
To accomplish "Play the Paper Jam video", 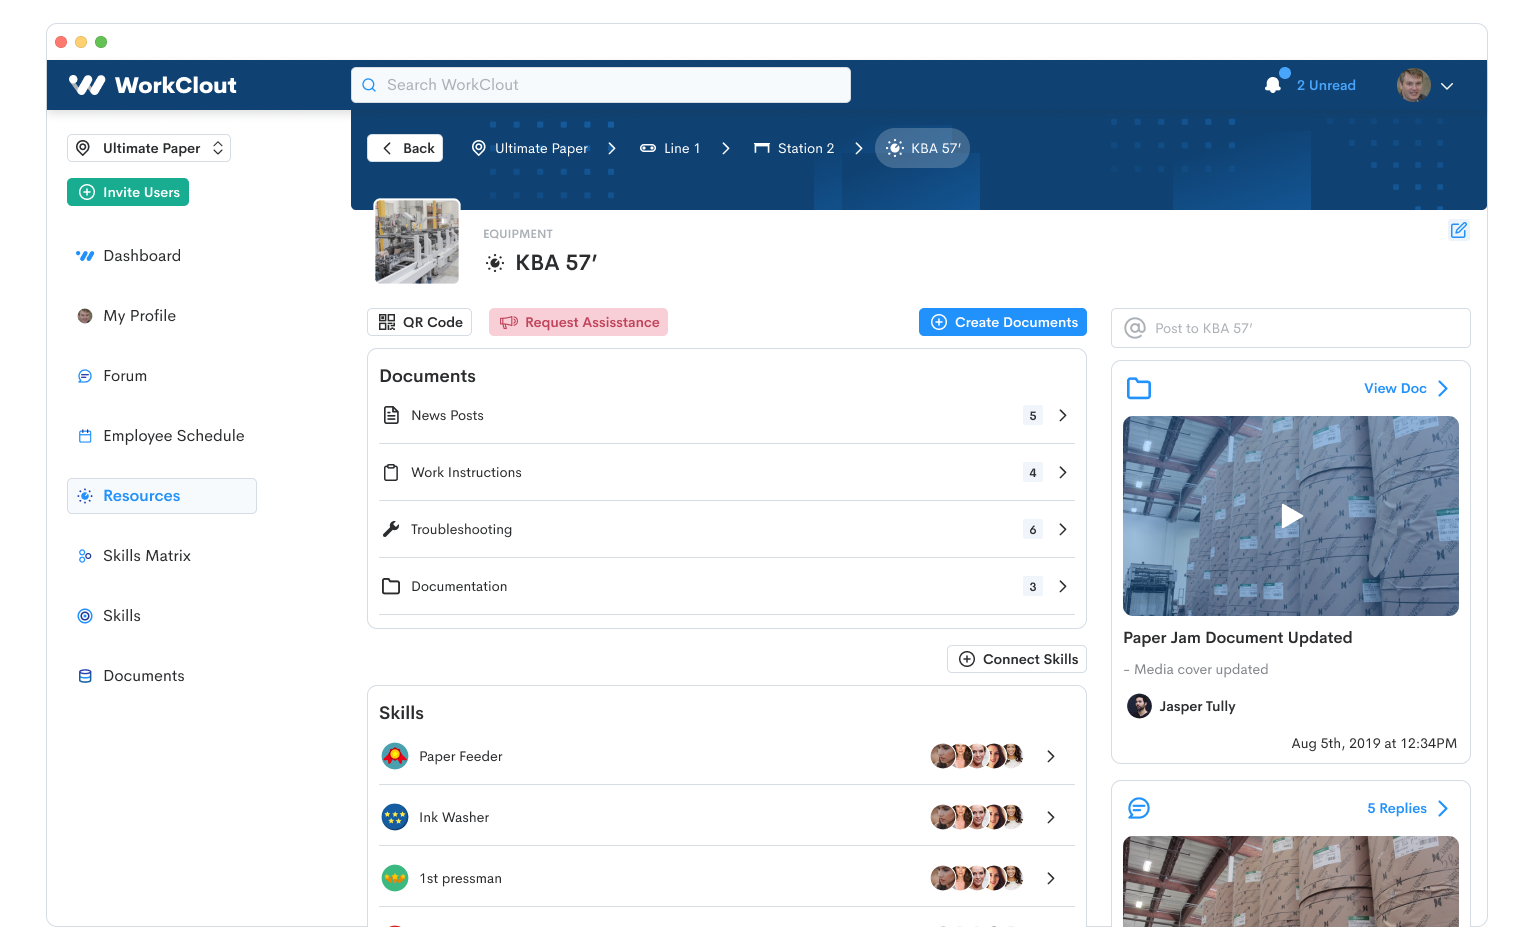I will (1291, 515).
